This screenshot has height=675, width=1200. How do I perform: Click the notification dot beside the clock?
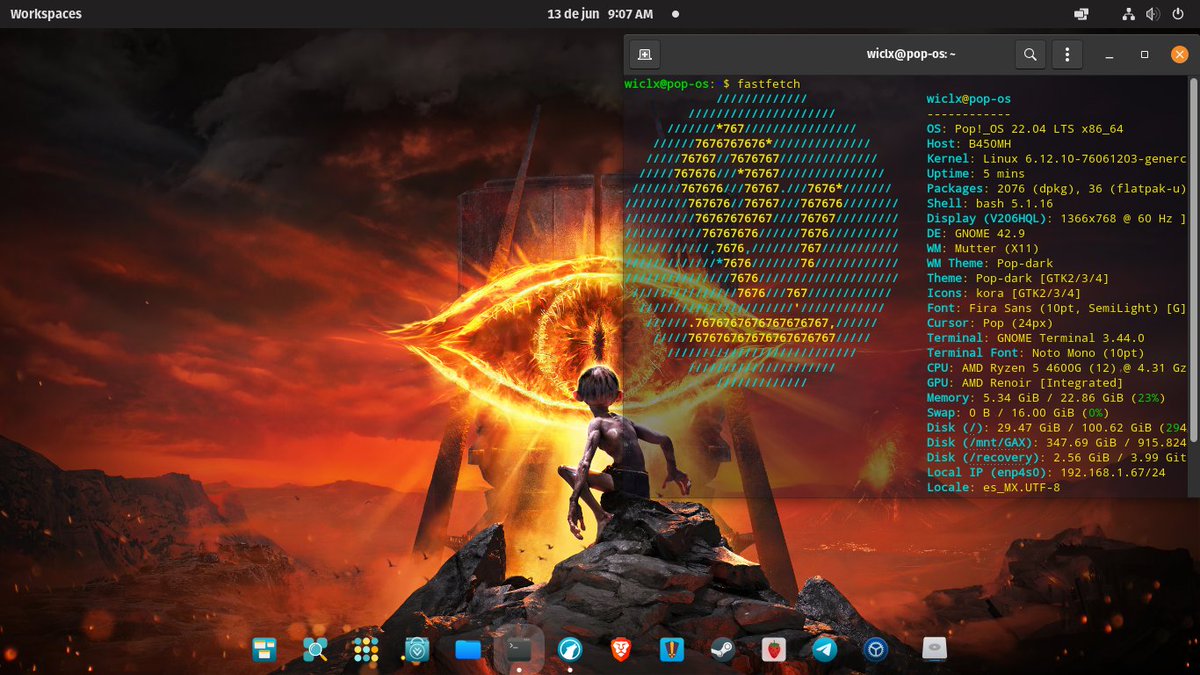tap(675, 14)
